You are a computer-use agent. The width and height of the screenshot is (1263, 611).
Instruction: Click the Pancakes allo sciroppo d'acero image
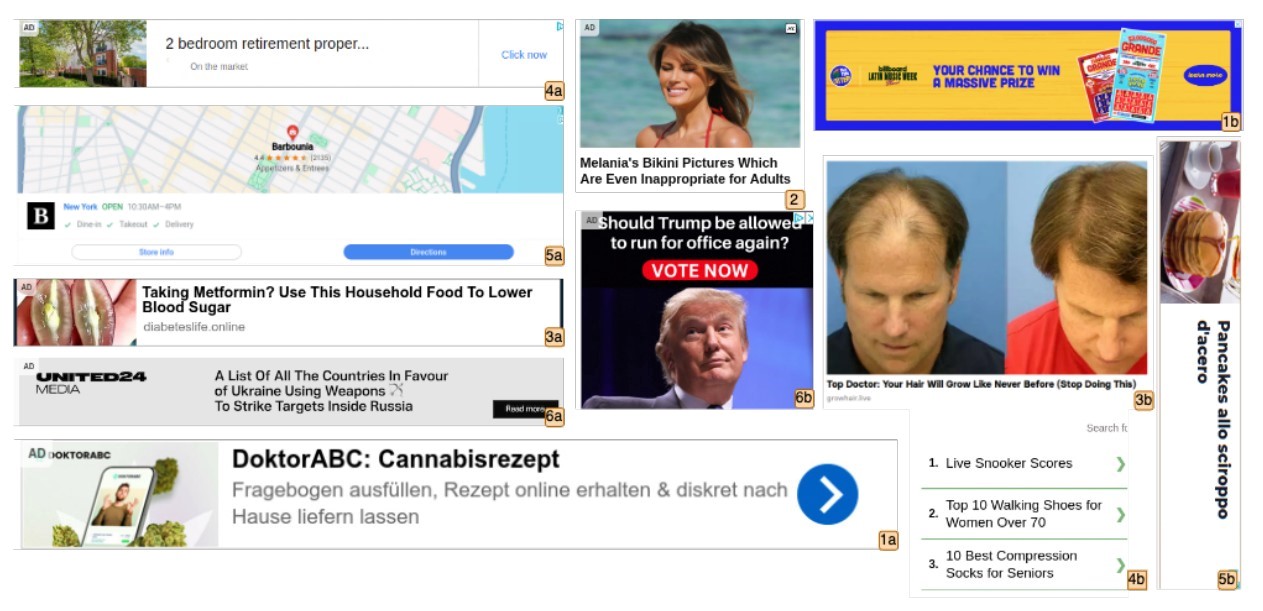(x=1199, y=222)
